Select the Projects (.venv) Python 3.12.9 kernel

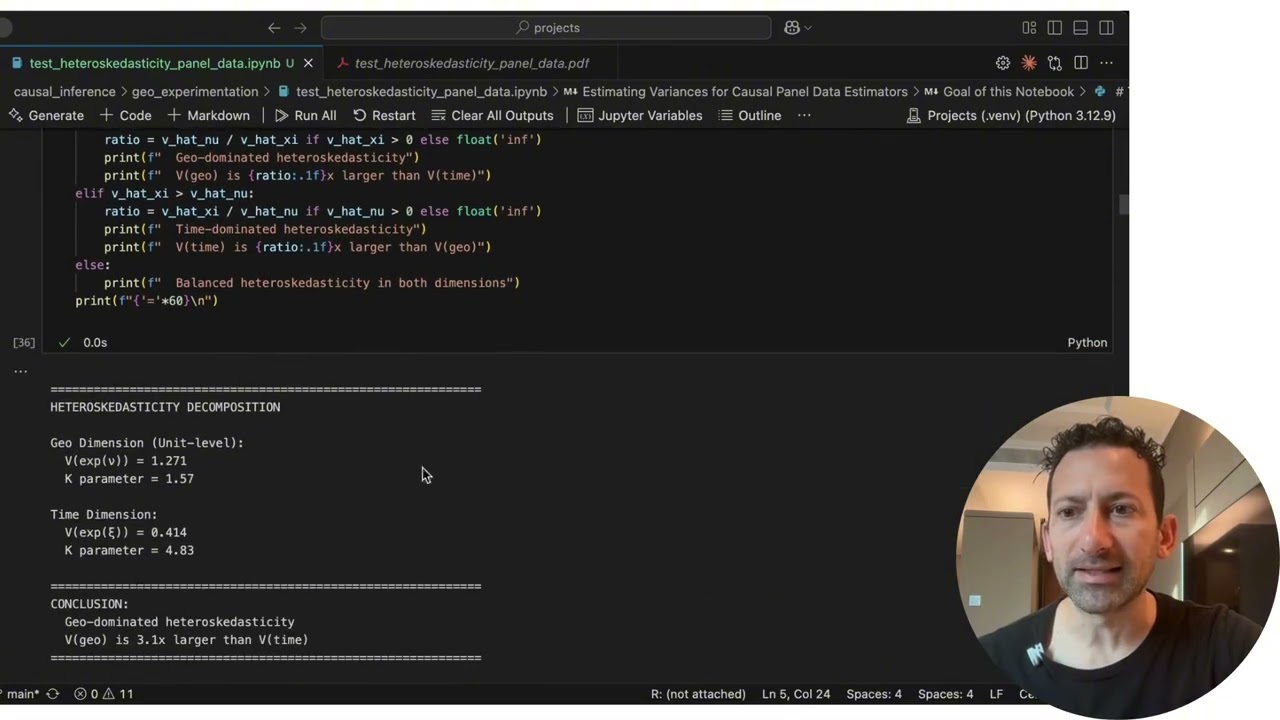[1011, 115]
